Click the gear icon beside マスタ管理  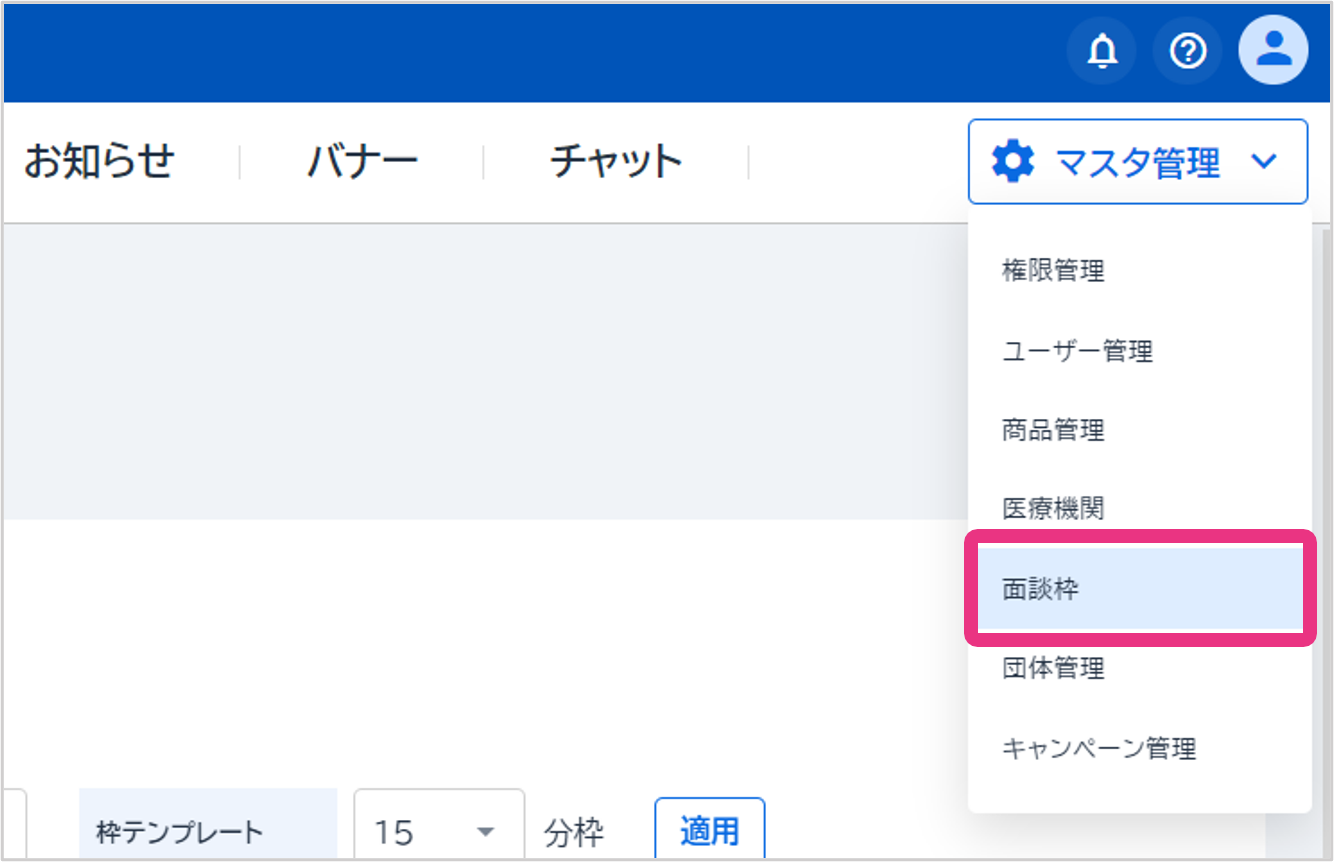coord(1012,161)
